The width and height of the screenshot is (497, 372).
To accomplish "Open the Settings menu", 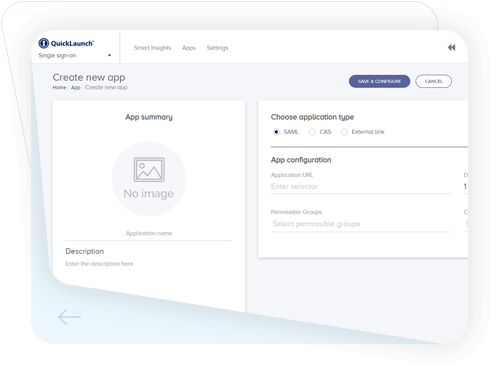I will [217, 48].
